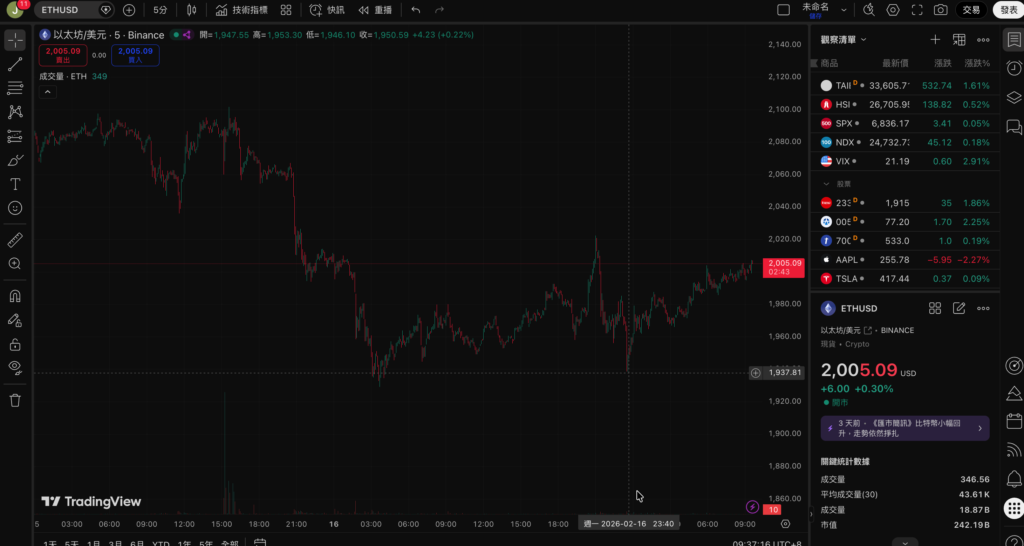Take a chart snapshot with camera icon
This screenshot has width=1024, height=546.
[x=940, y=10]
